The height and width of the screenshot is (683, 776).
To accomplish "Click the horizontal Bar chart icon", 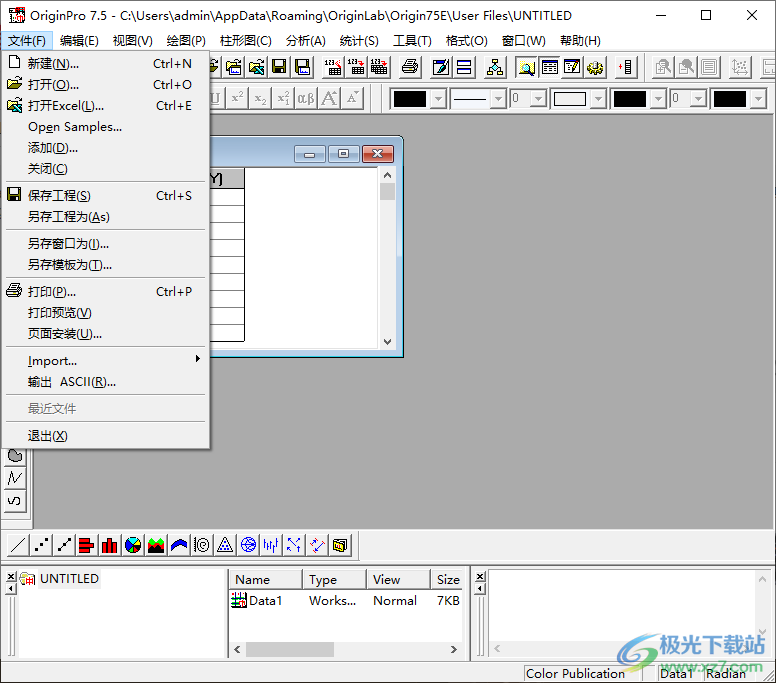I will point(87,545).
